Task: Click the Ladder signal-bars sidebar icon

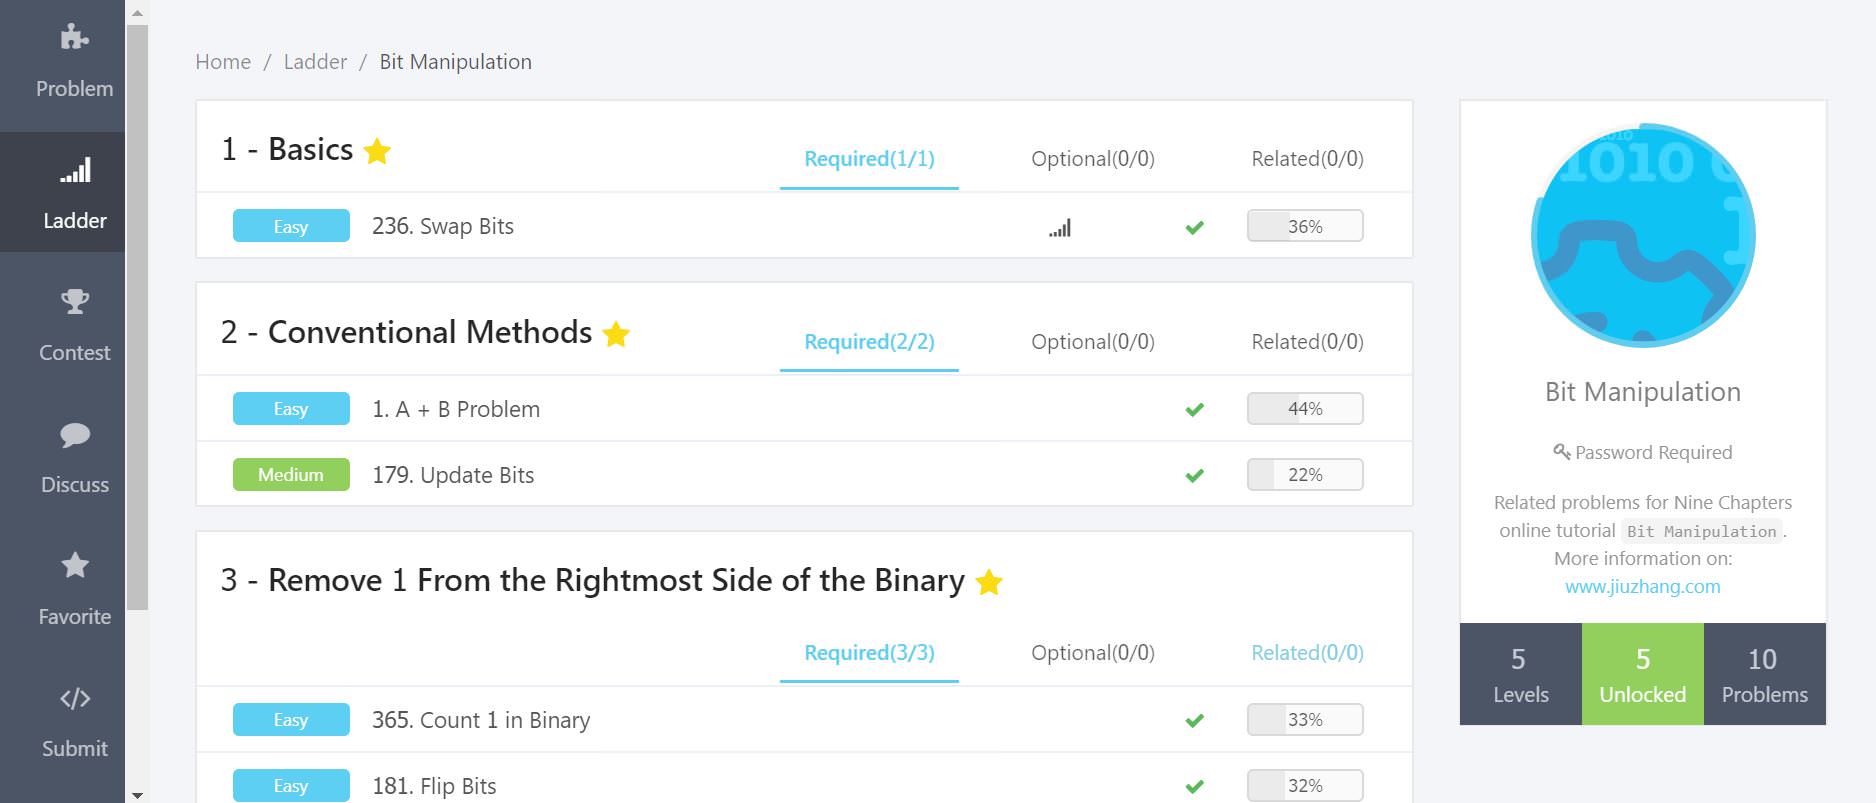Action: 74,170
